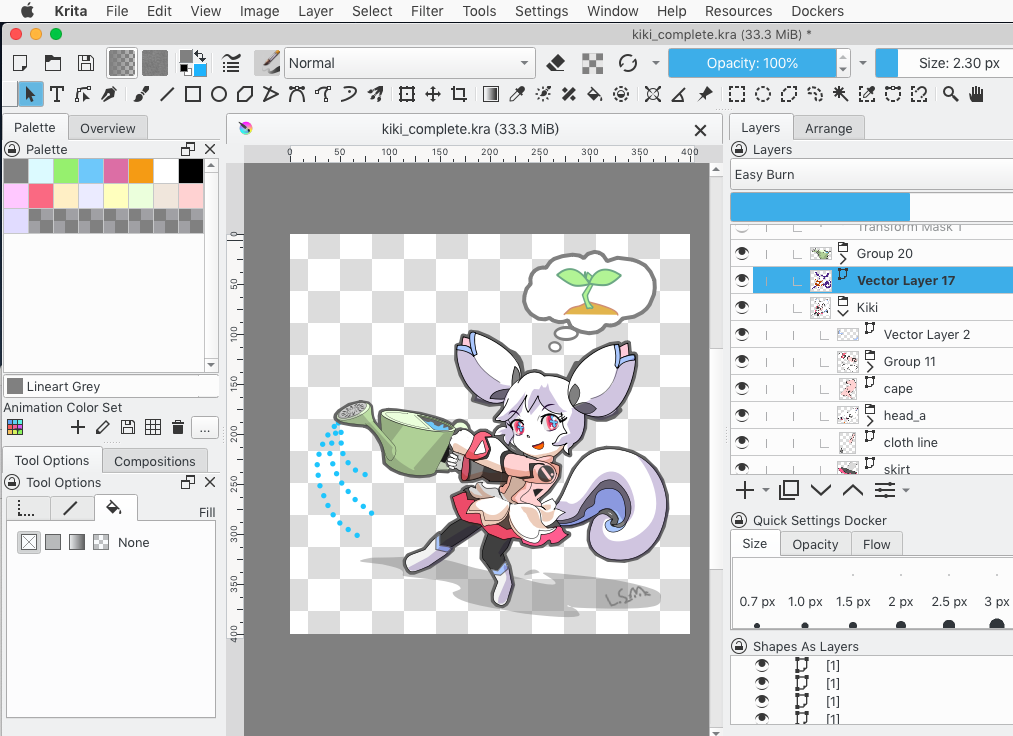Switch to the Arrange tab

(828, 128)
